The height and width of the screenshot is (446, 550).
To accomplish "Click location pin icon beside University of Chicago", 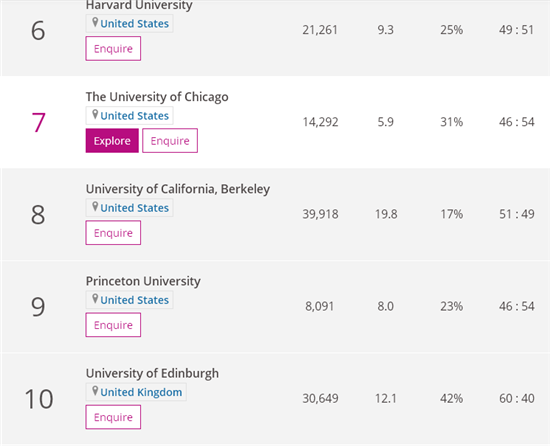I will [95, 115].
